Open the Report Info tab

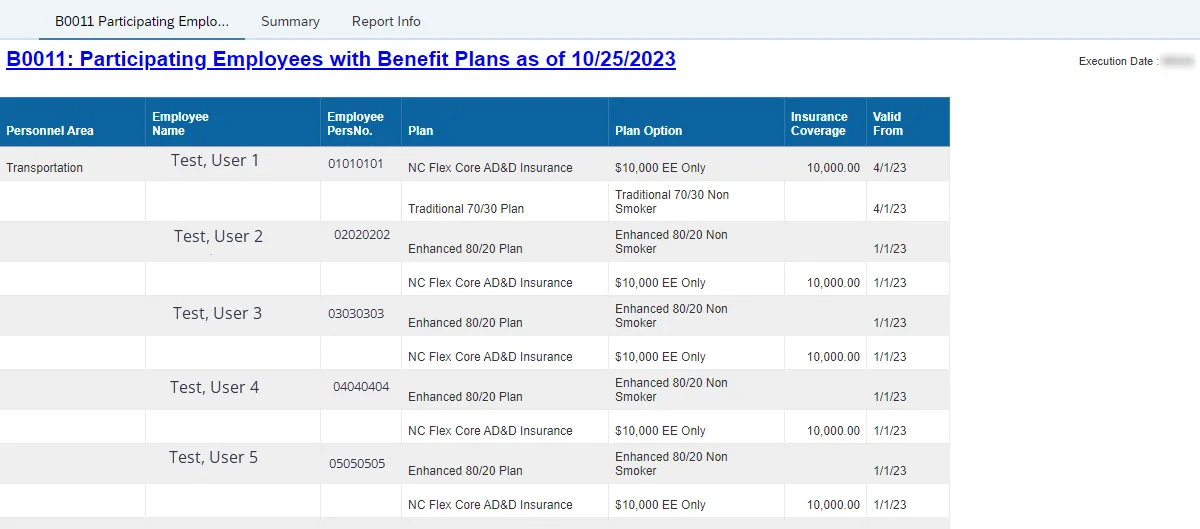[x=386, y=21]
